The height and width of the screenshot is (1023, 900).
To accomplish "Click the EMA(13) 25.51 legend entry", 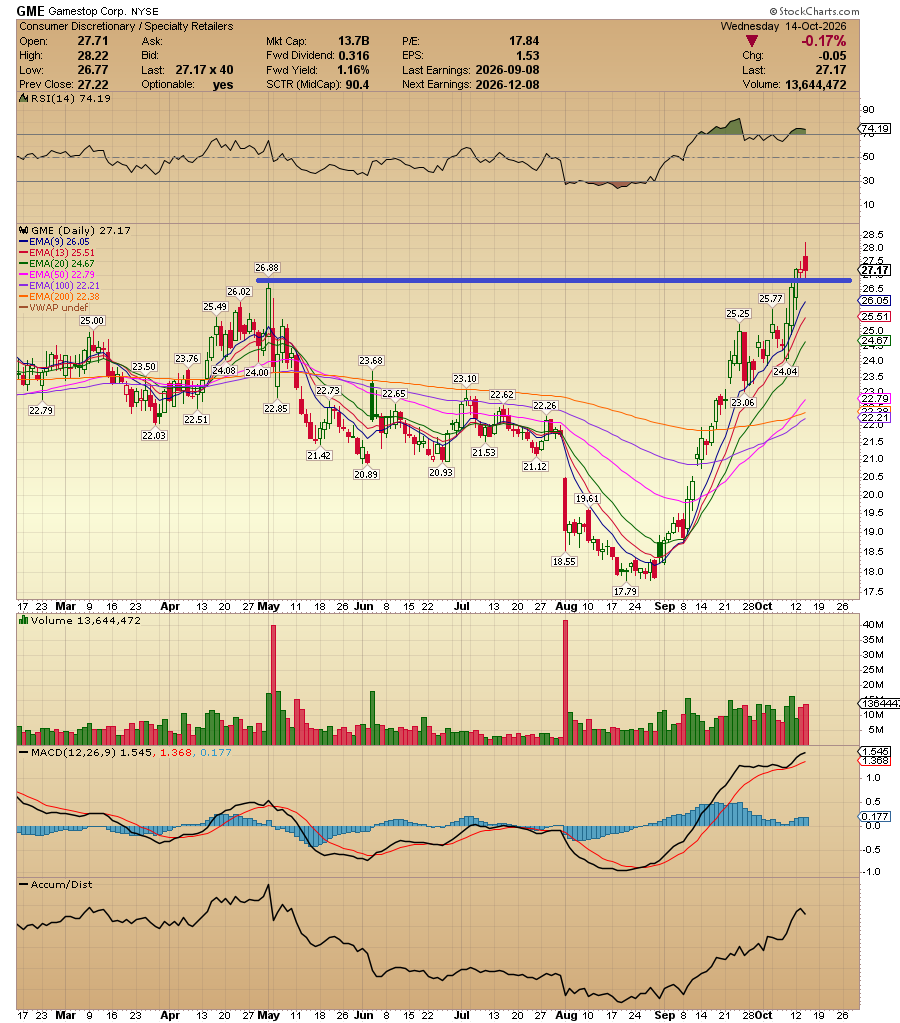I will point(57,252).
